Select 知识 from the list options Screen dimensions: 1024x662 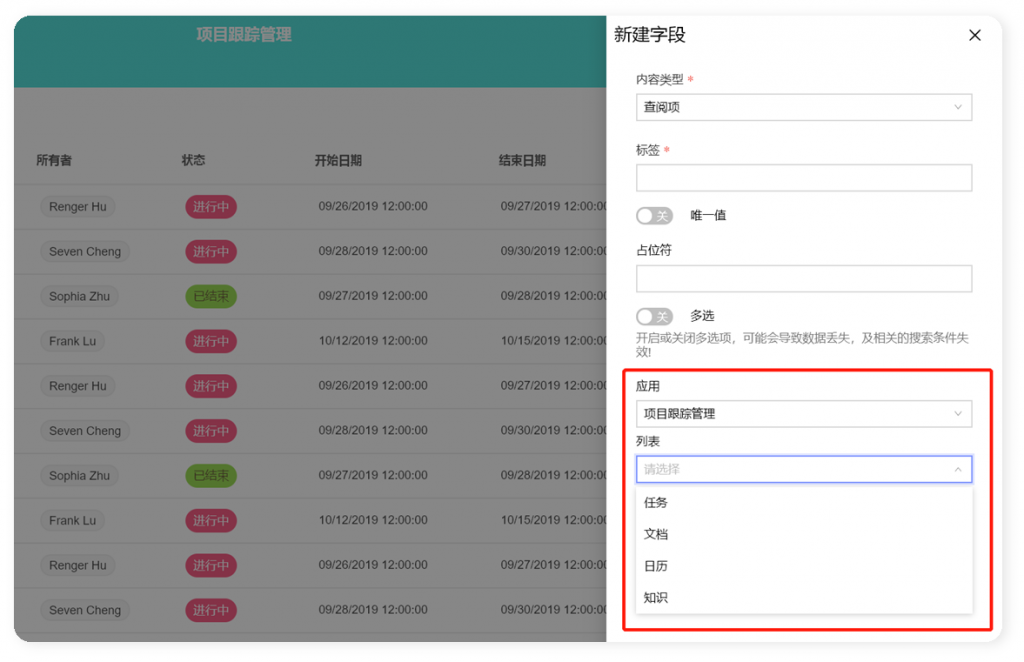click(x=803, y=597)
